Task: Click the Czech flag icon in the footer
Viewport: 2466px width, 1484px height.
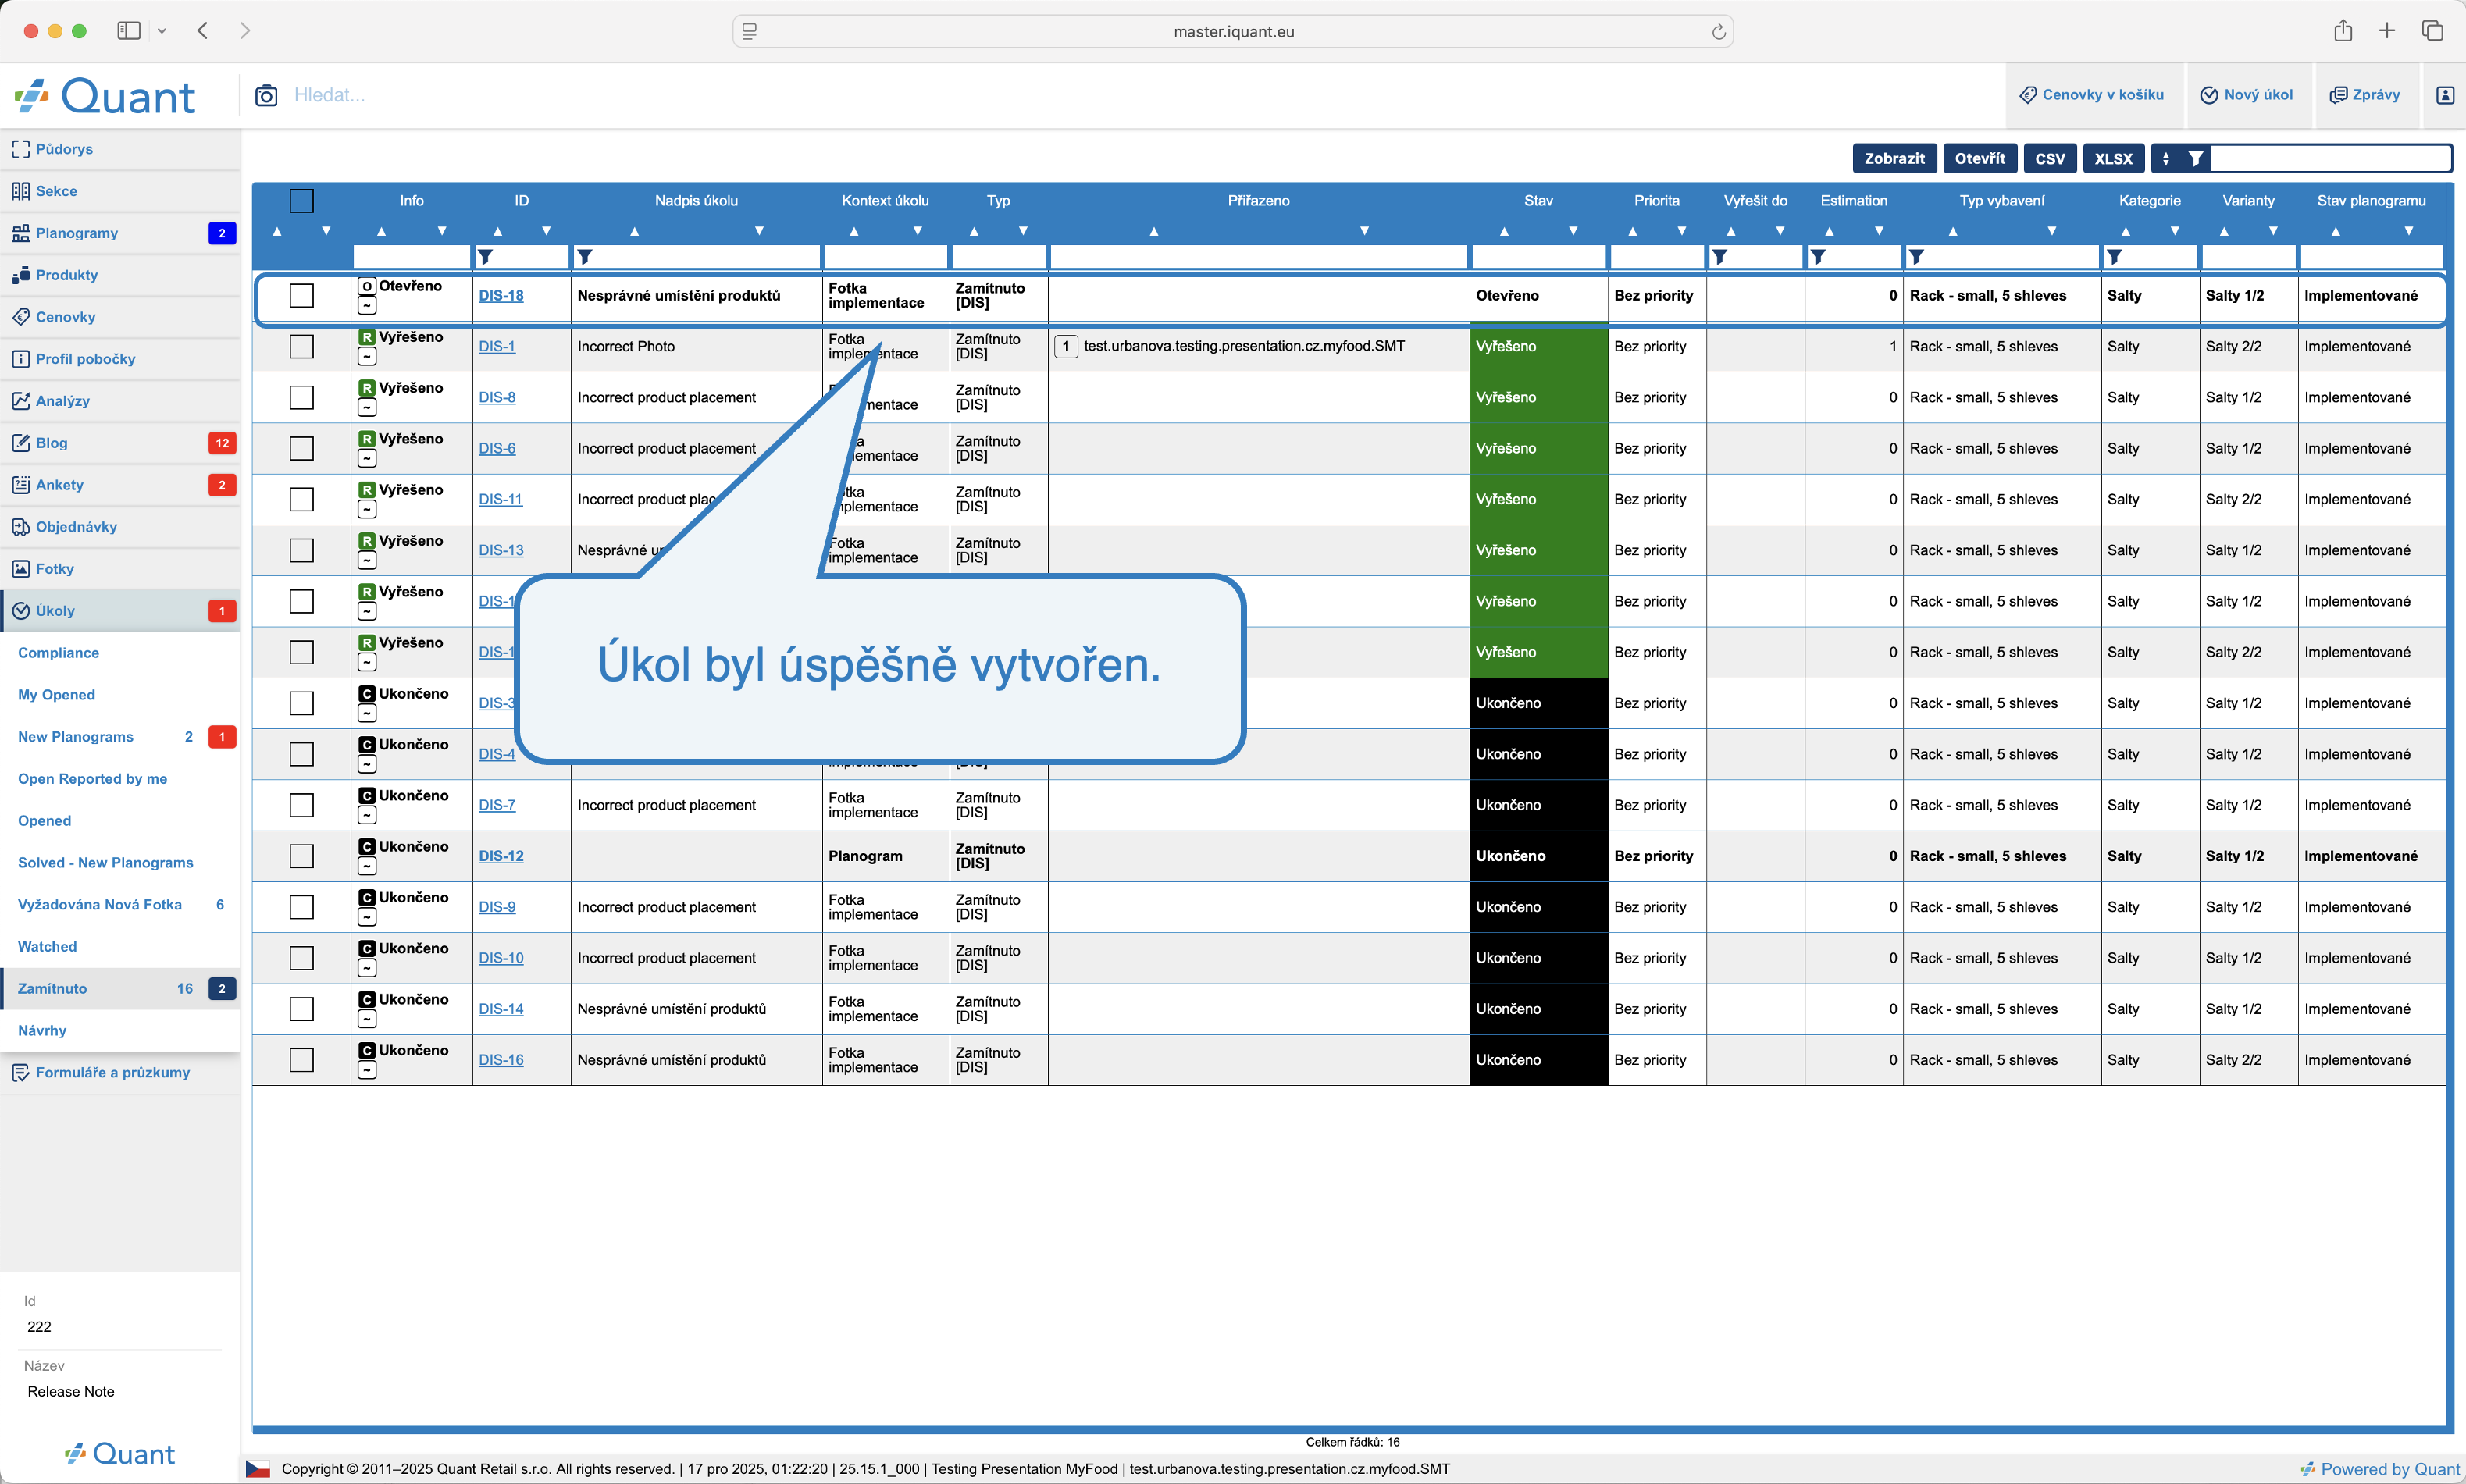Action: (258, 1469)
